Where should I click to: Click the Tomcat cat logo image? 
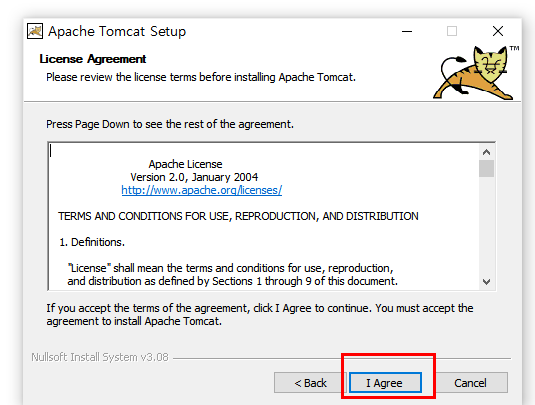[475, 73]
